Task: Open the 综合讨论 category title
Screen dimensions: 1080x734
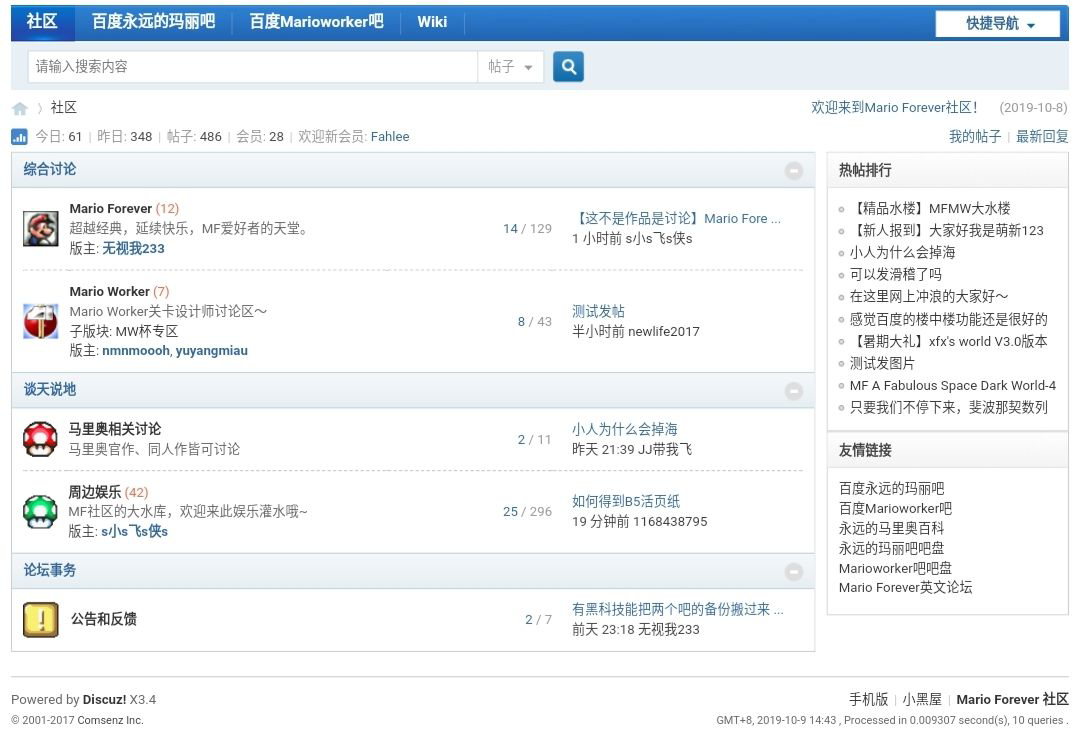Action: point(50,169)
